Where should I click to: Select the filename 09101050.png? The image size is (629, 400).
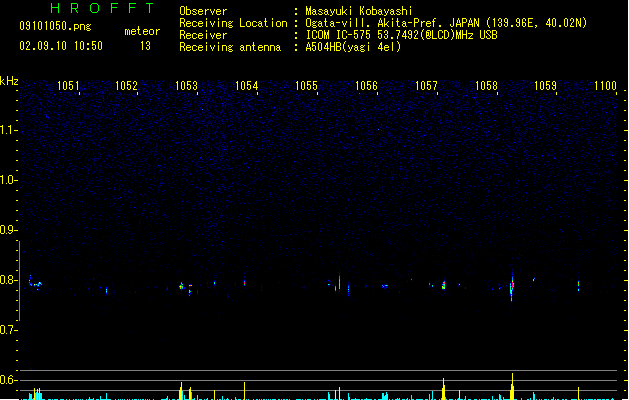pos(55,26)
